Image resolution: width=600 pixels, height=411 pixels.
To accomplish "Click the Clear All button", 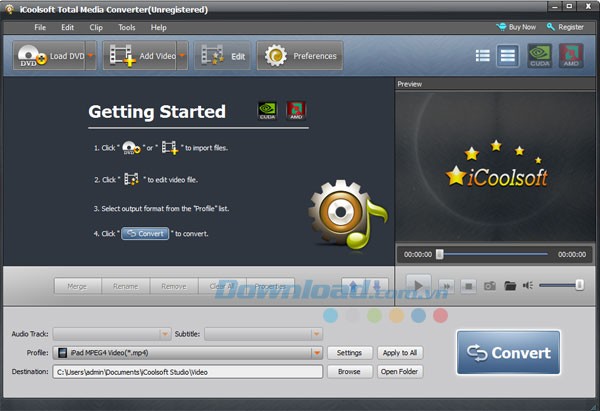I will (222, 286).
